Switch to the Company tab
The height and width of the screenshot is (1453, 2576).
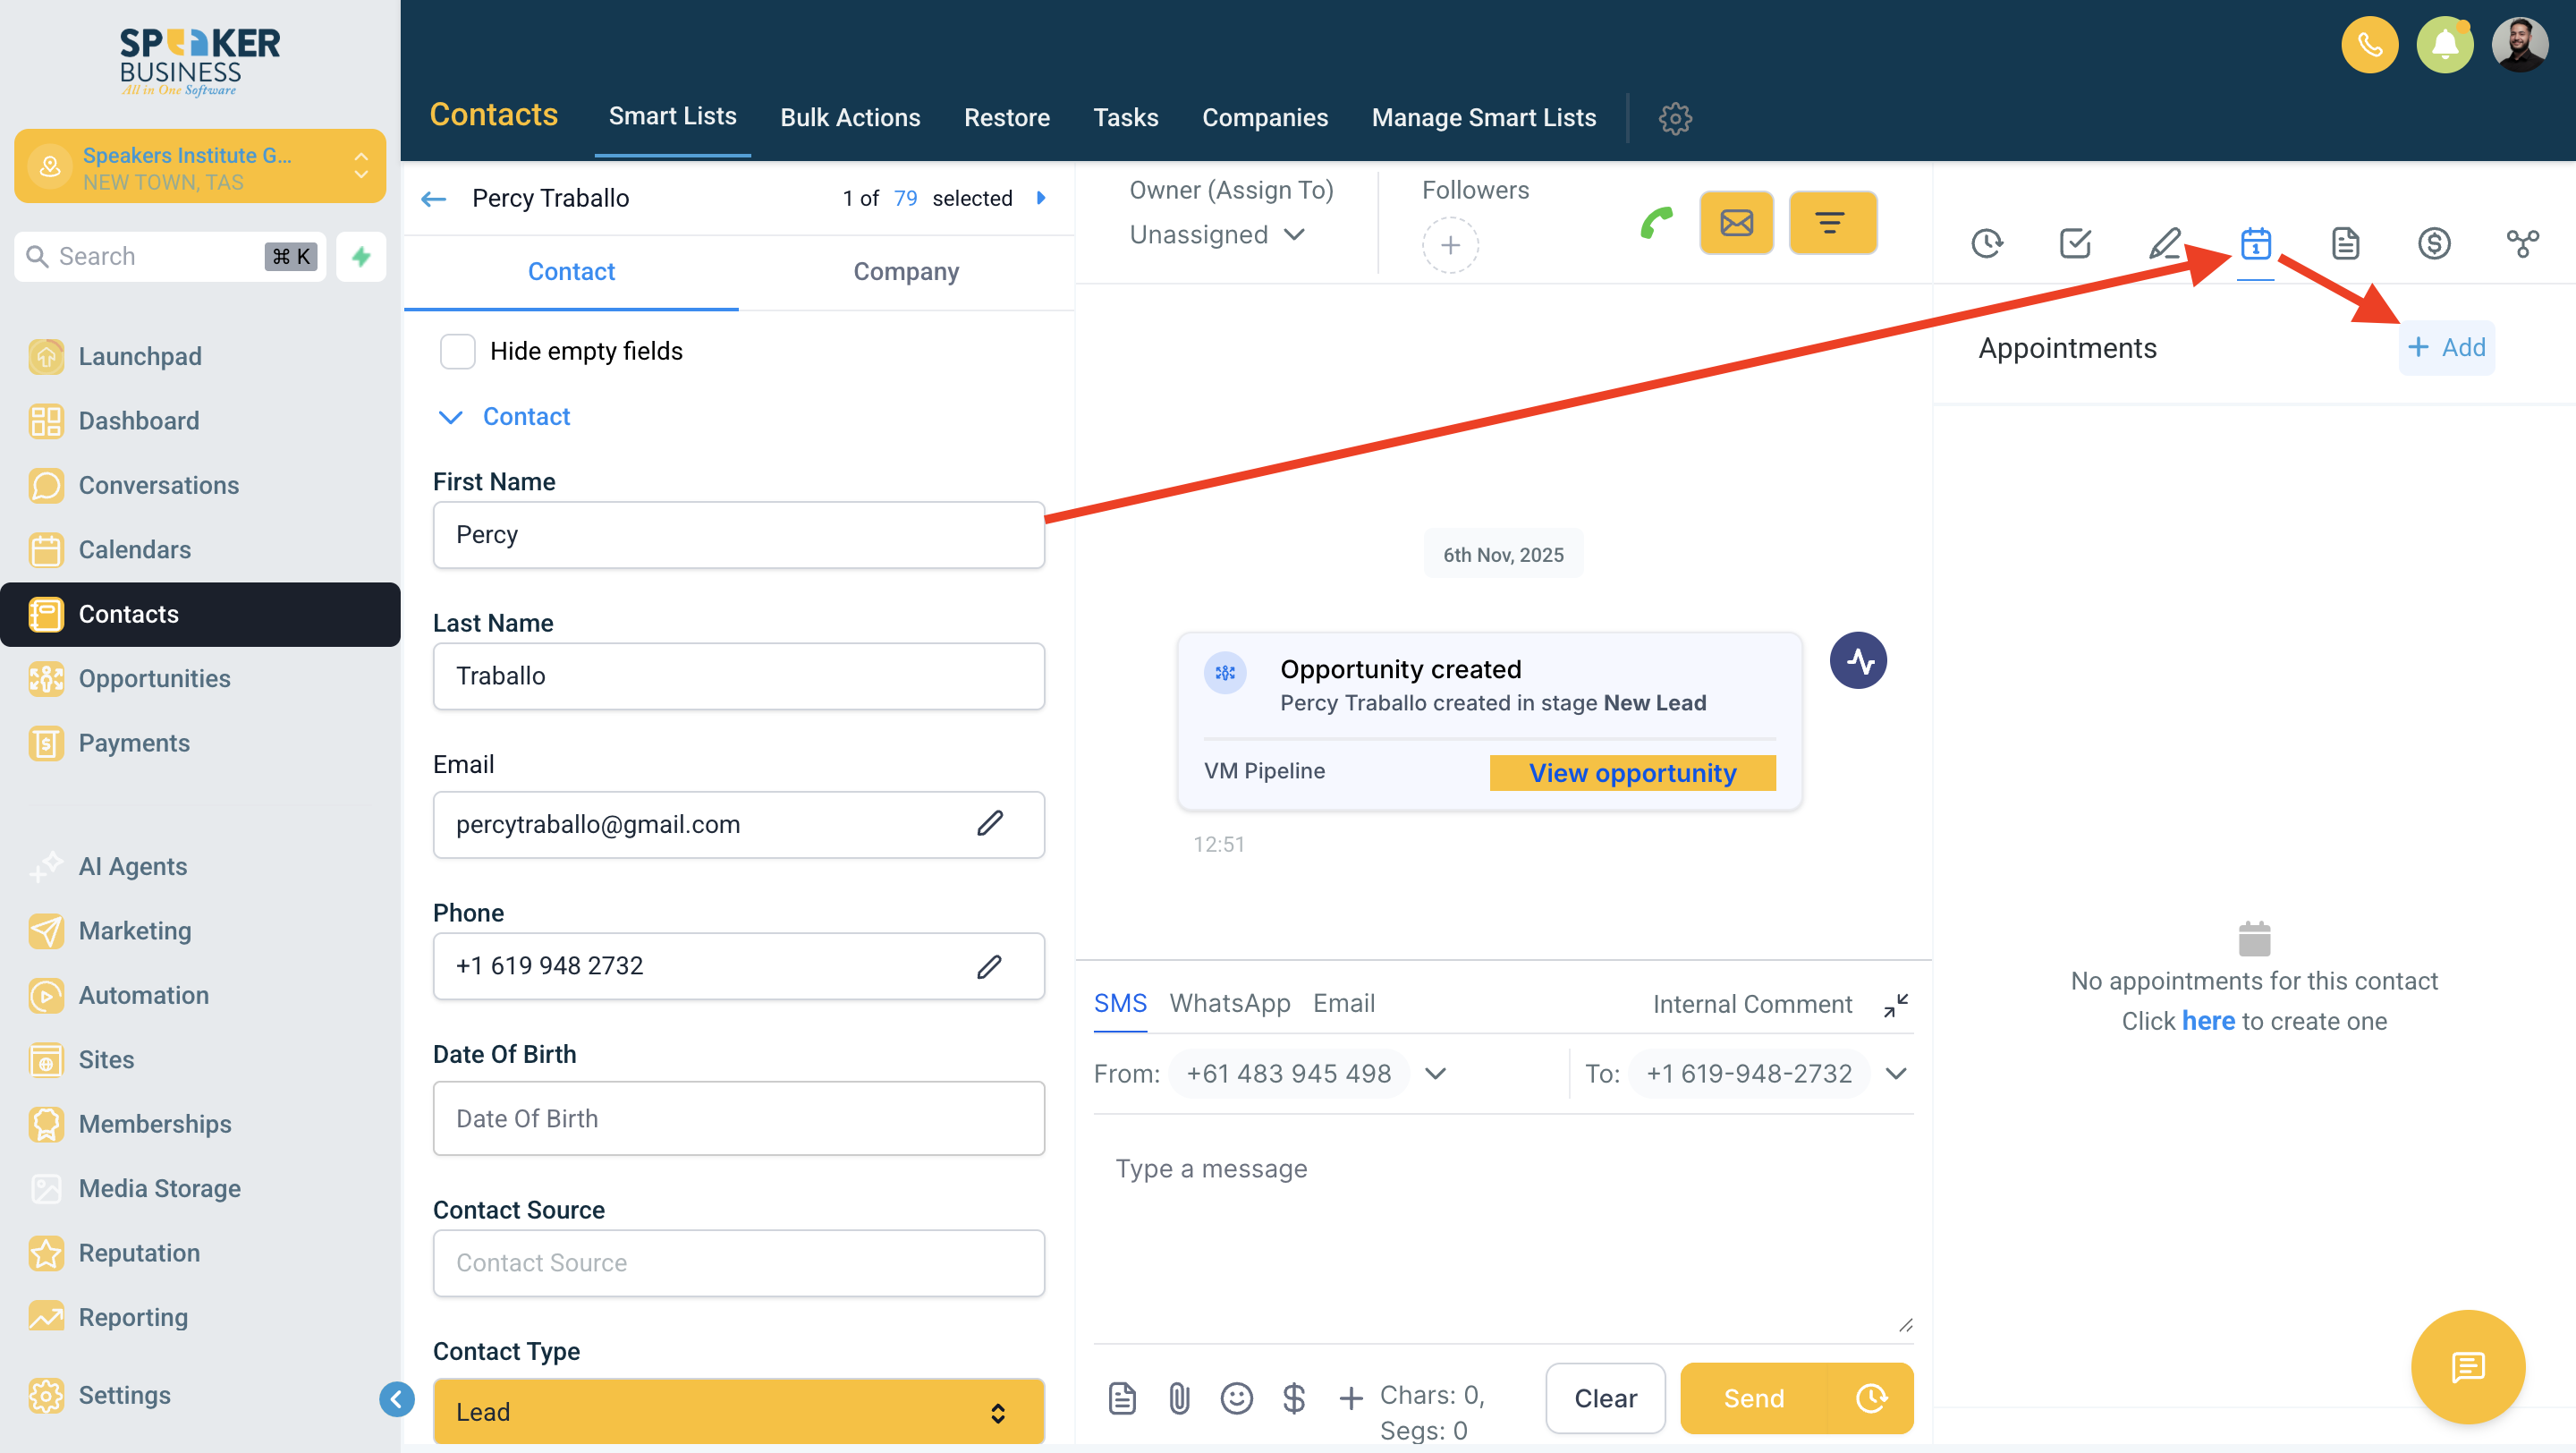(x=905, y=271)
